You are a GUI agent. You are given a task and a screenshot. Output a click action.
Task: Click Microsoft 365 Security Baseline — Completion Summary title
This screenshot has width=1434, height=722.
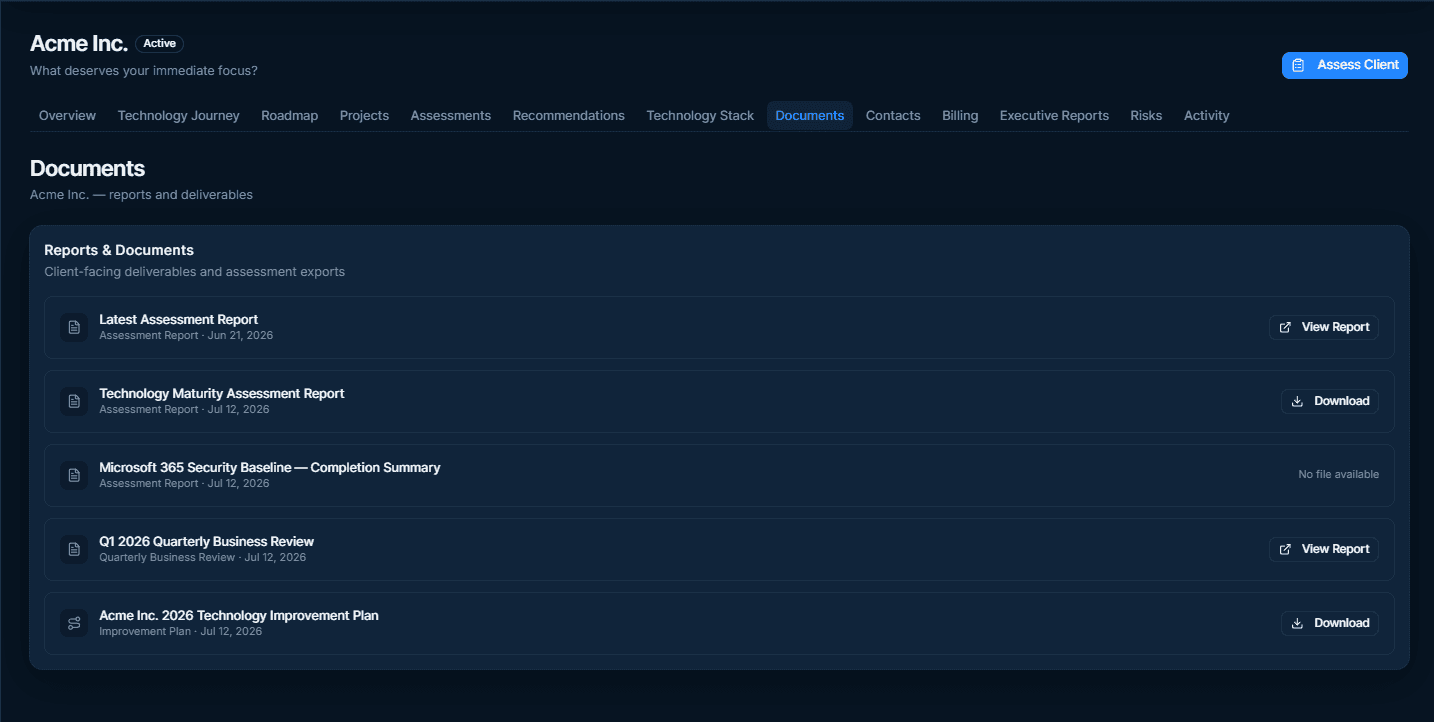coord(270,468)
